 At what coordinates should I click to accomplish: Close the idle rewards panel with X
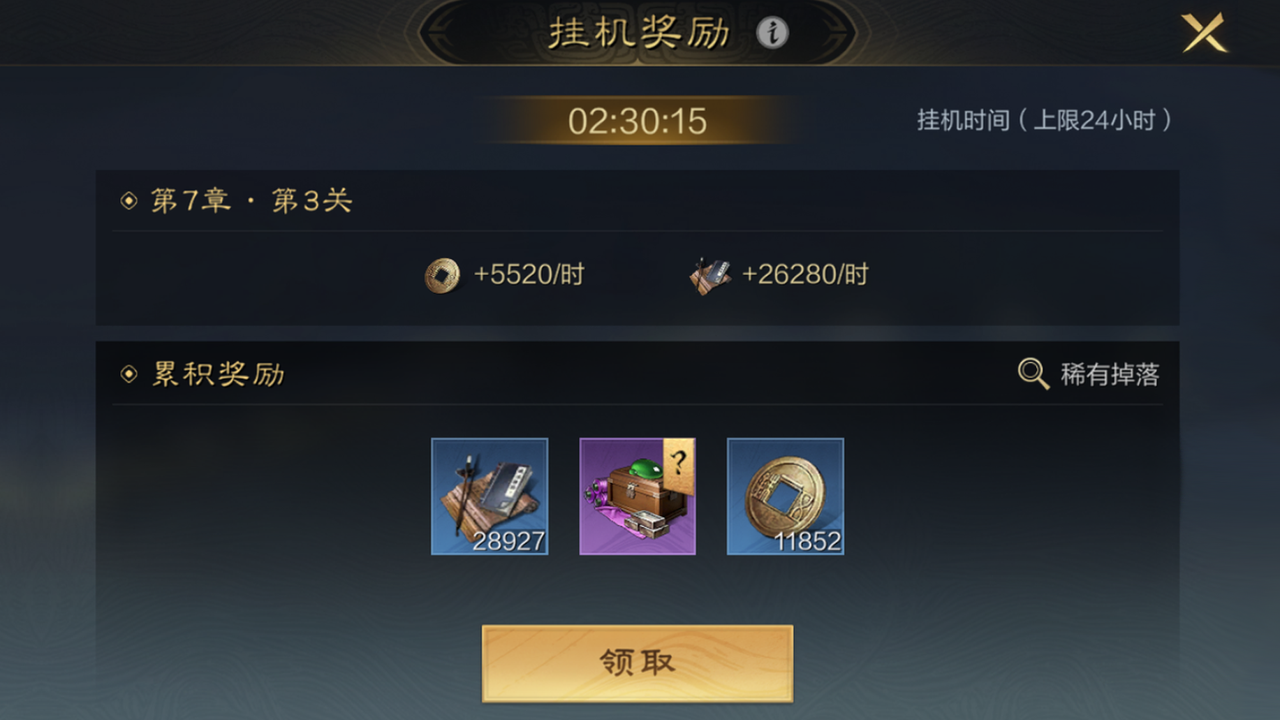click(1204, 33)
